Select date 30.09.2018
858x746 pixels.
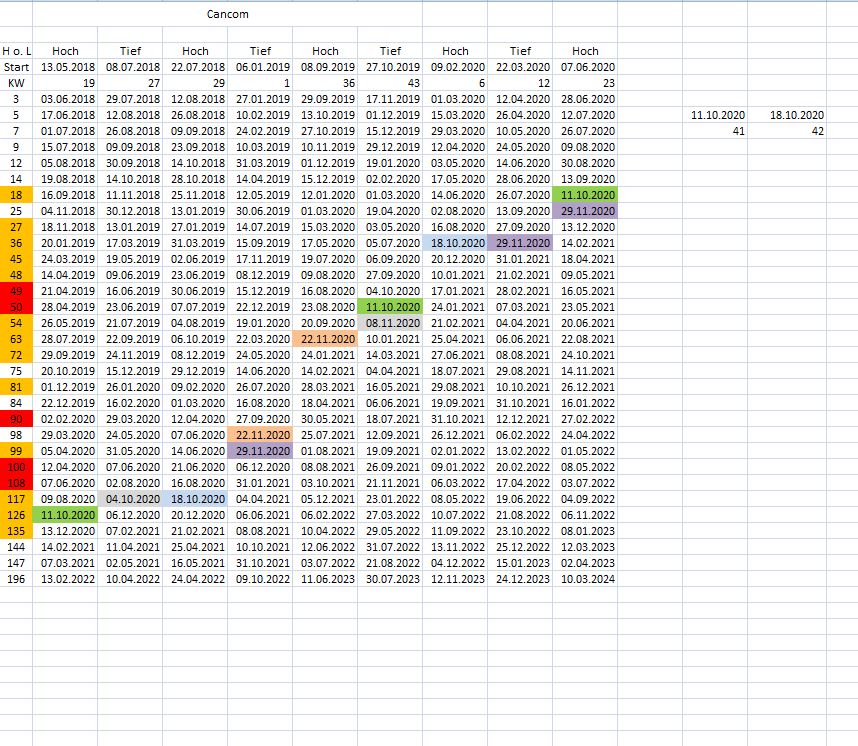tap(130, 163)
